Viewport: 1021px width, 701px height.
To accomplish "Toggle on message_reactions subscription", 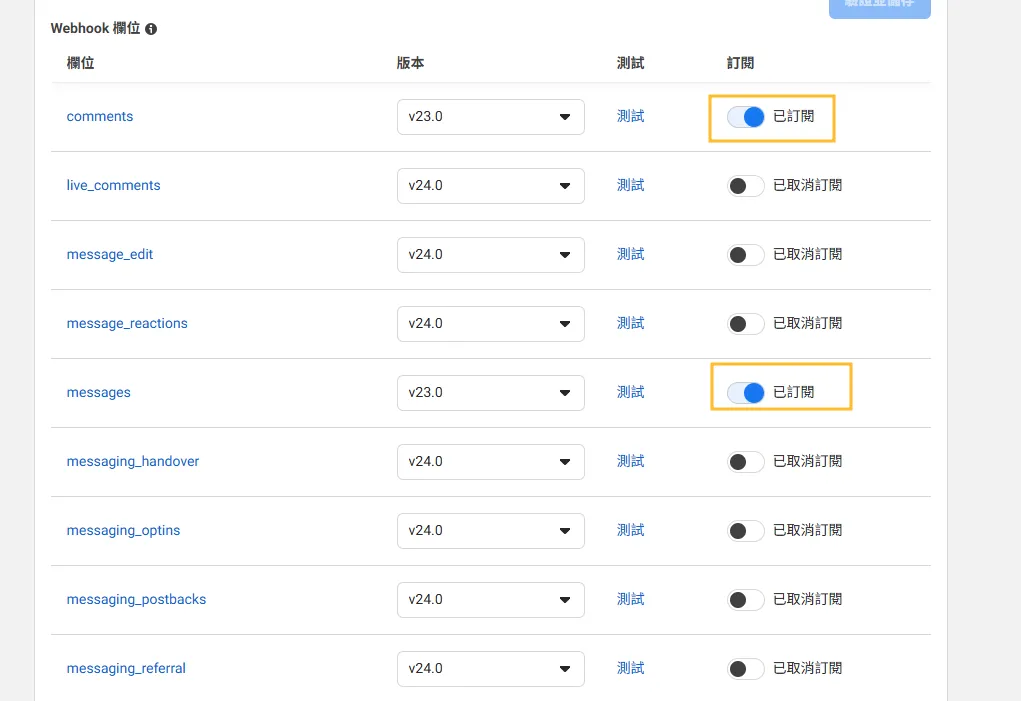I will (x=746, y=324).
